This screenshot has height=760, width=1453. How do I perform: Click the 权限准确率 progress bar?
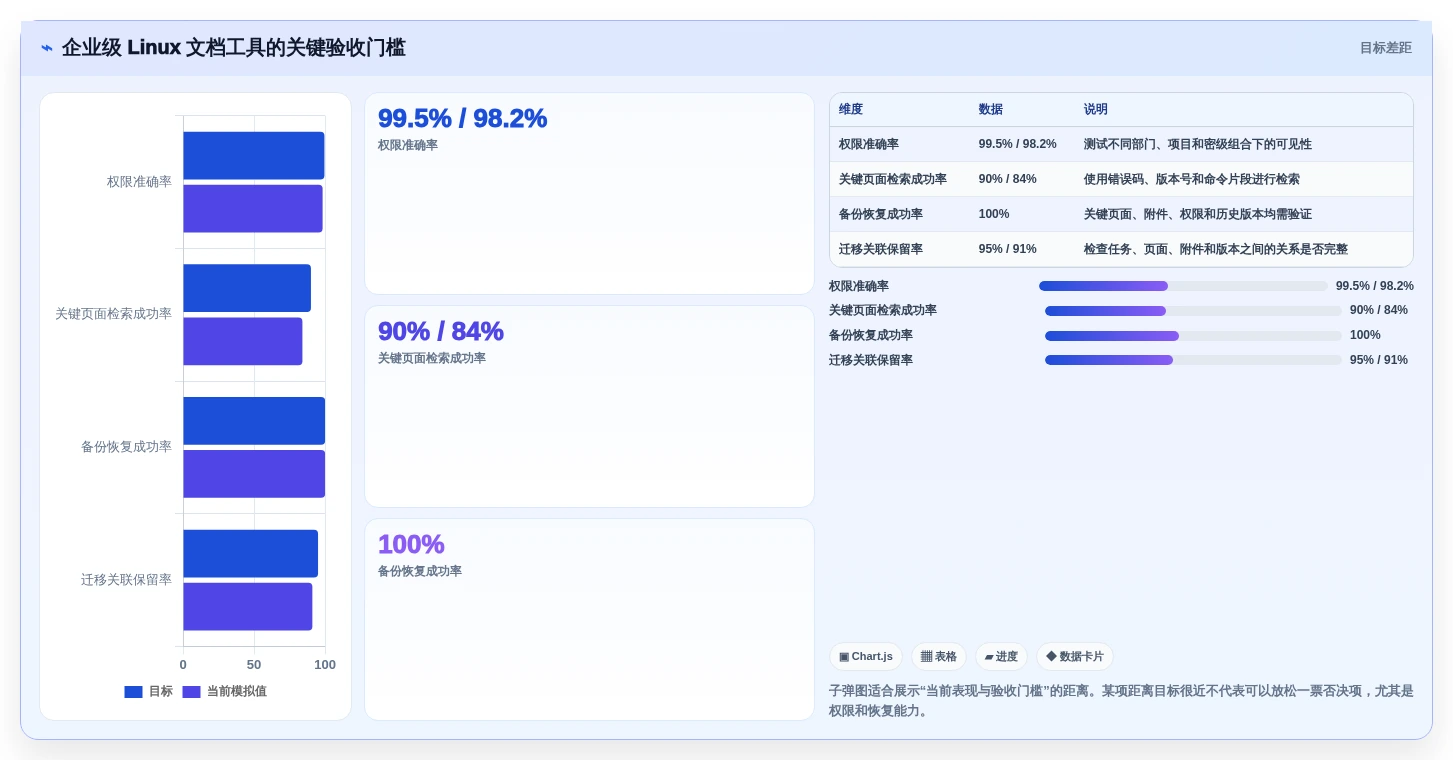(x=1183, y=286)
